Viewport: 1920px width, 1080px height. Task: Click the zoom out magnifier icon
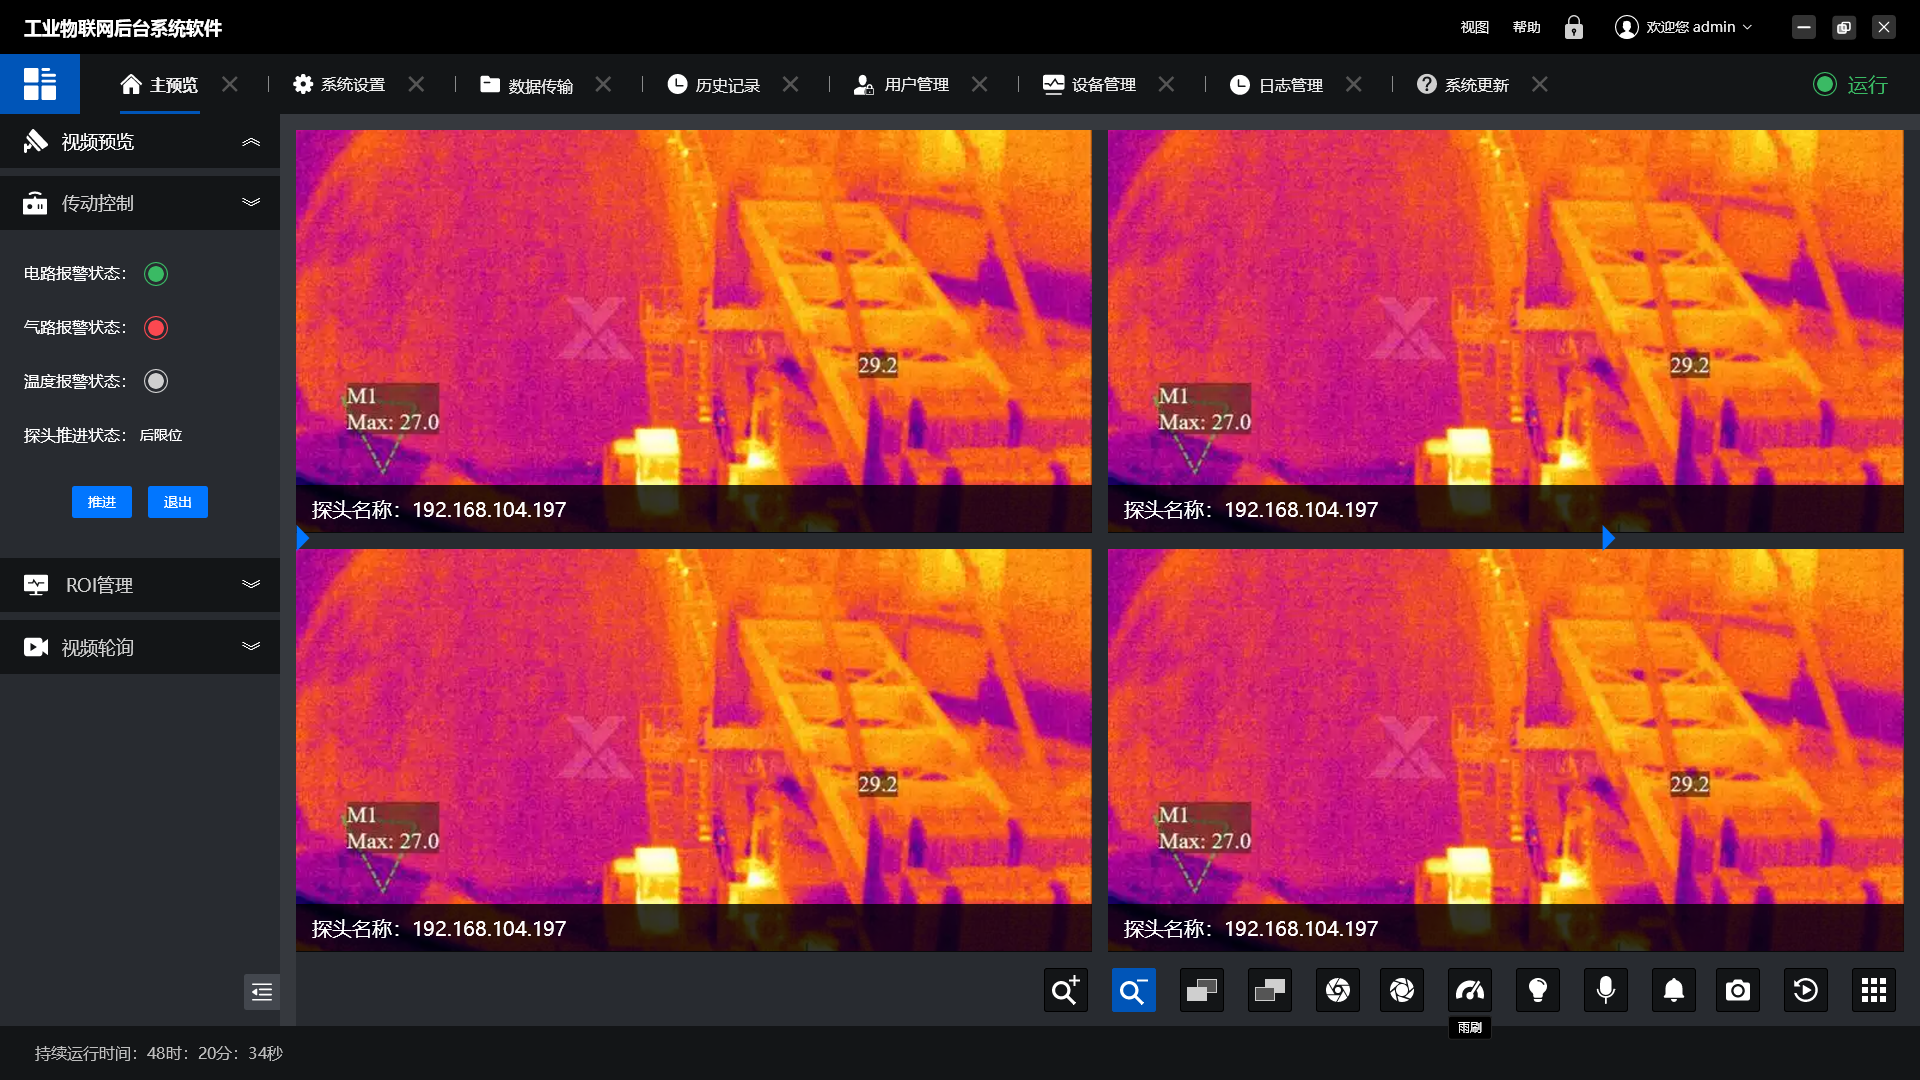(1133, 990)
